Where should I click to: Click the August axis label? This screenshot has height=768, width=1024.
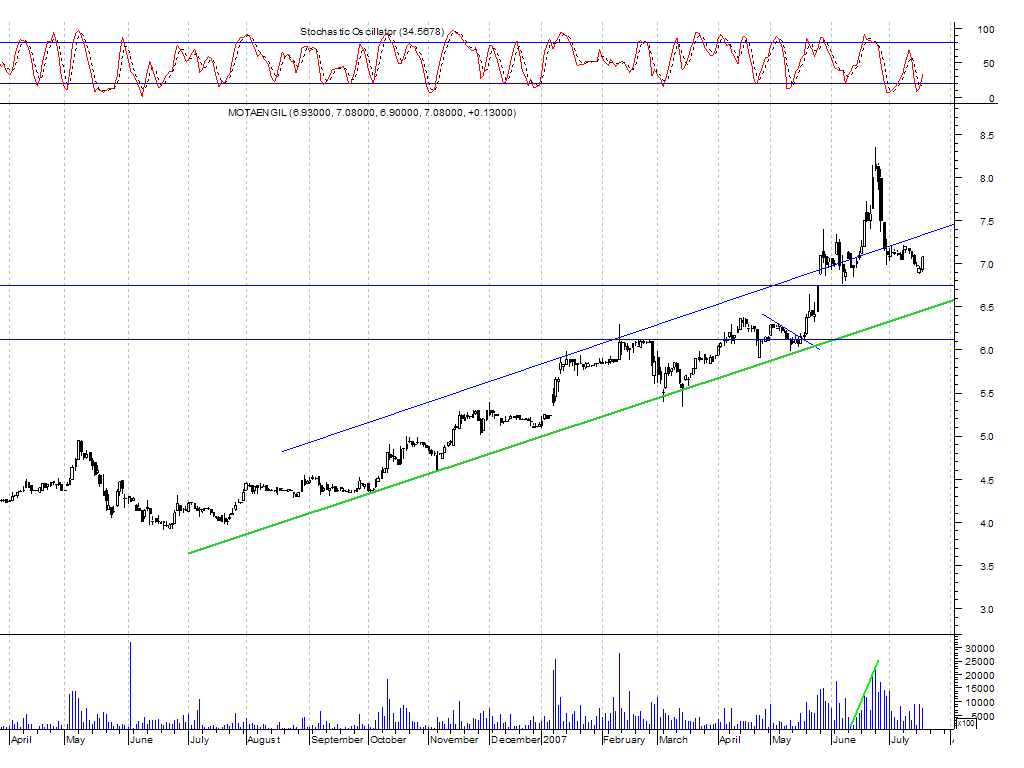point(264,740)
